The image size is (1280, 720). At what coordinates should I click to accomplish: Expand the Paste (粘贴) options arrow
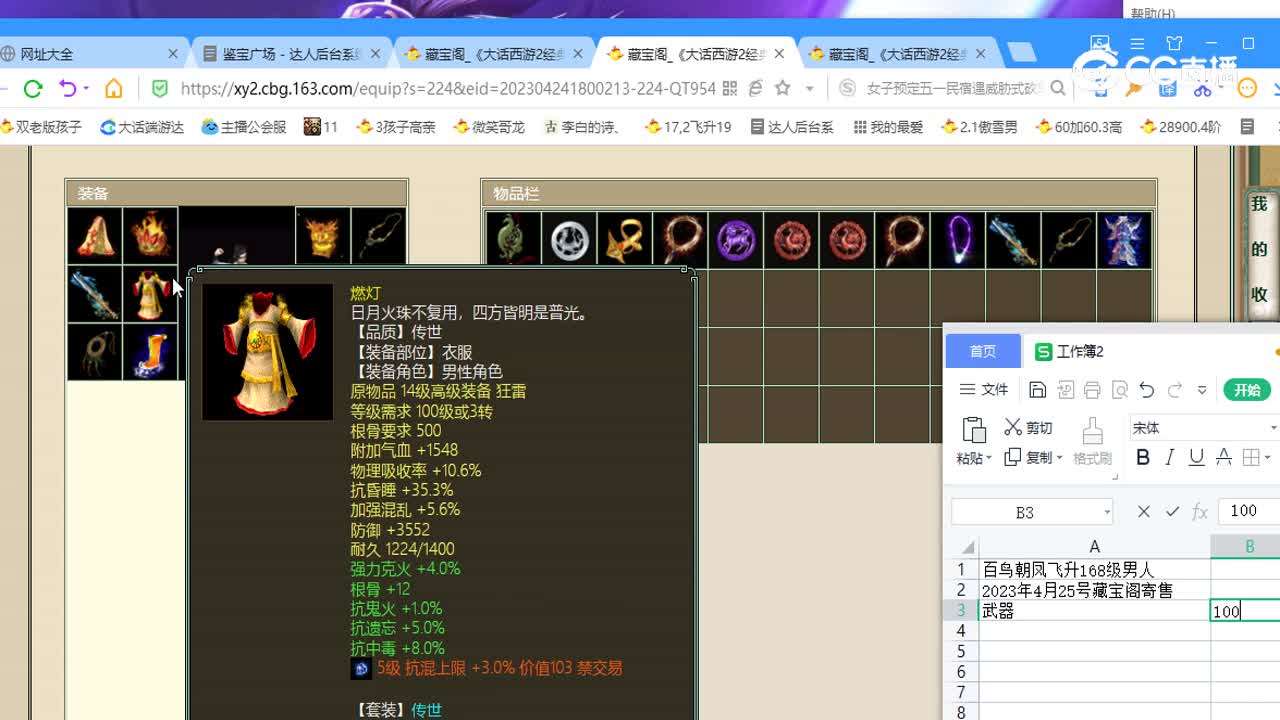click(x=989, y=459)
